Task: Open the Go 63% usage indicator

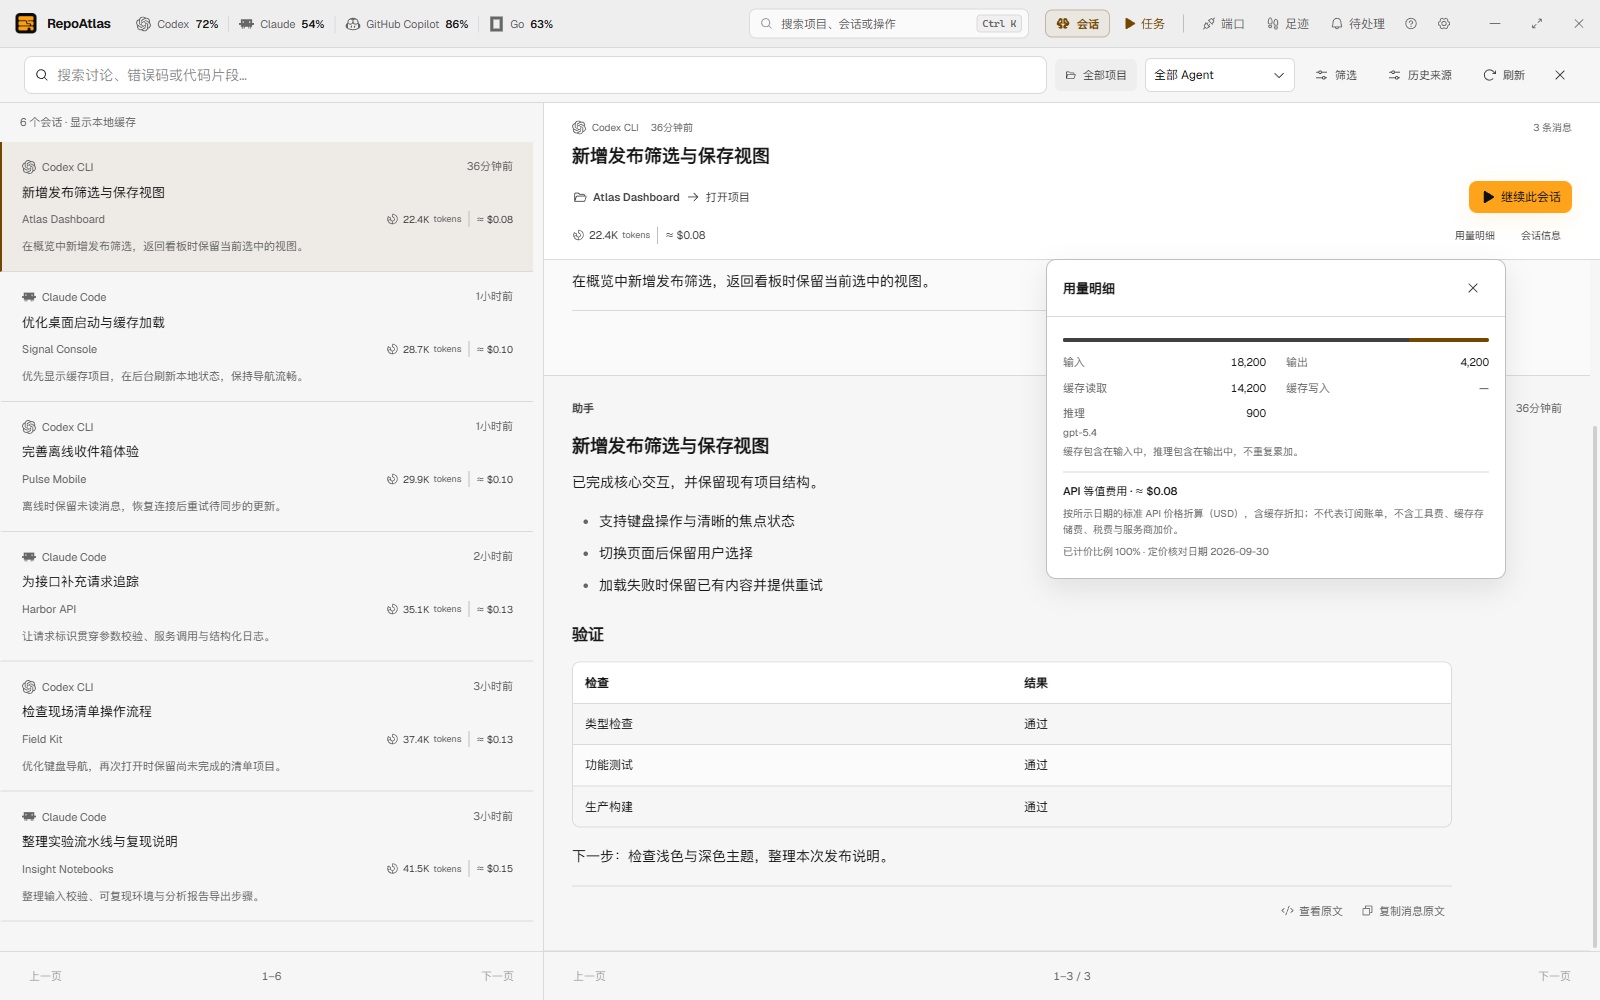Action: 521,24
